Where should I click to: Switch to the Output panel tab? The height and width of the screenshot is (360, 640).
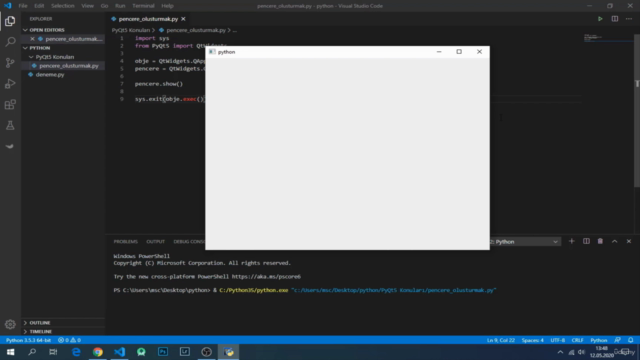[x=156, y=242]
